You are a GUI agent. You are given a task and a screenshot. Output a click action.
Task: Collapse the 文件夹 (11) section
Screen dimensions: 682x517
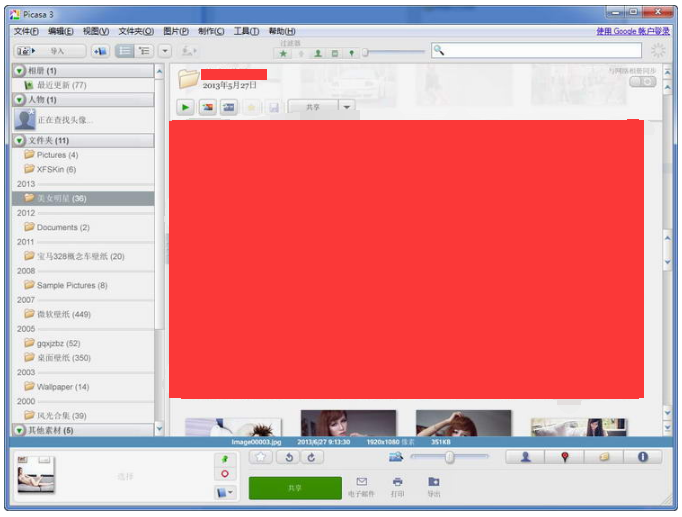[x=19, y=141]
